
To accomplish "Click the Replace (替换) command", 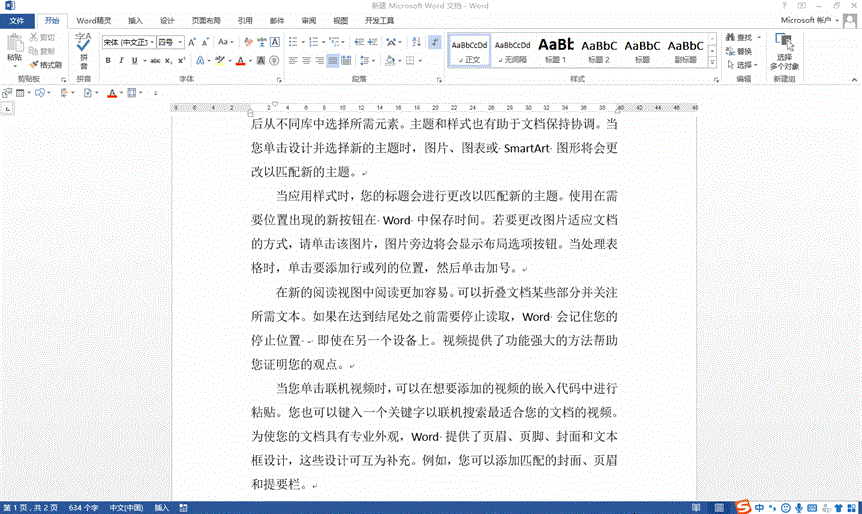I will pyautogui.click(x=742, y=51).
